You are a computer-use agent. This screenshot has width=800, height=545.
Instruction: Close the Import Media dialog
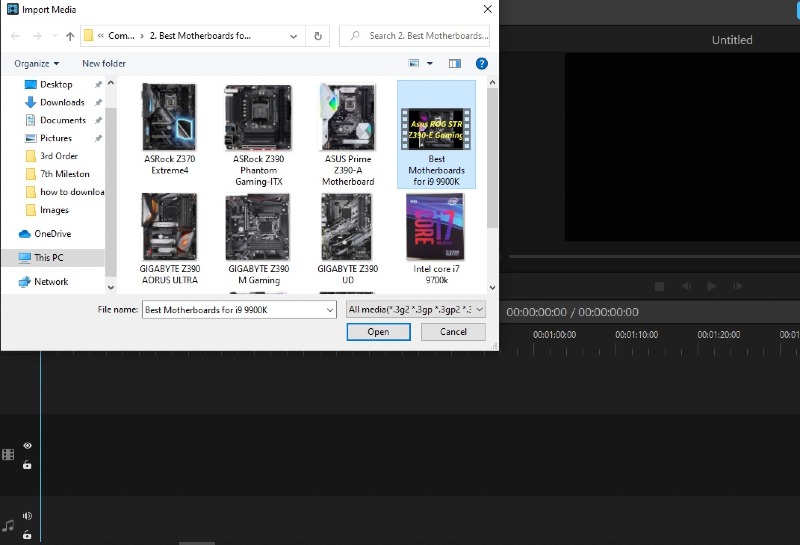pyautogui.click(x=487, y=9)
